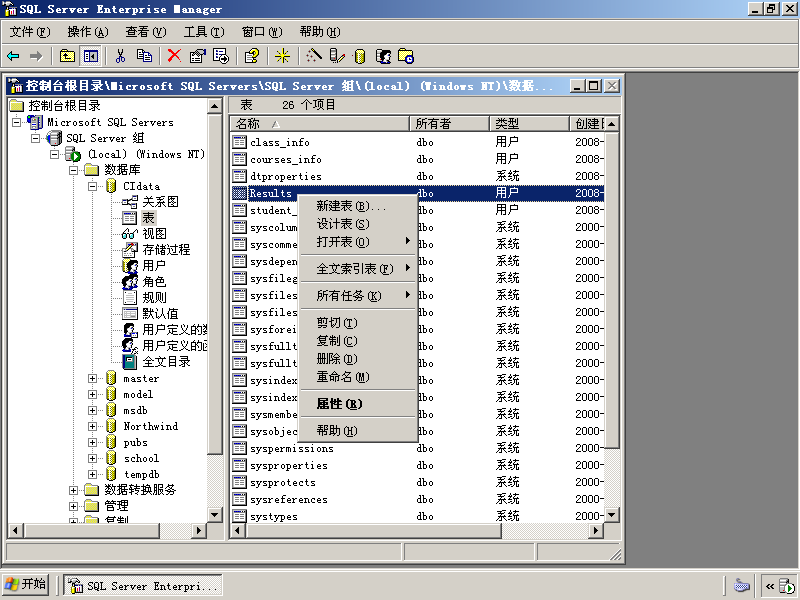
Task: Click the Cut scissors toolbar icon
Action: 120,56
